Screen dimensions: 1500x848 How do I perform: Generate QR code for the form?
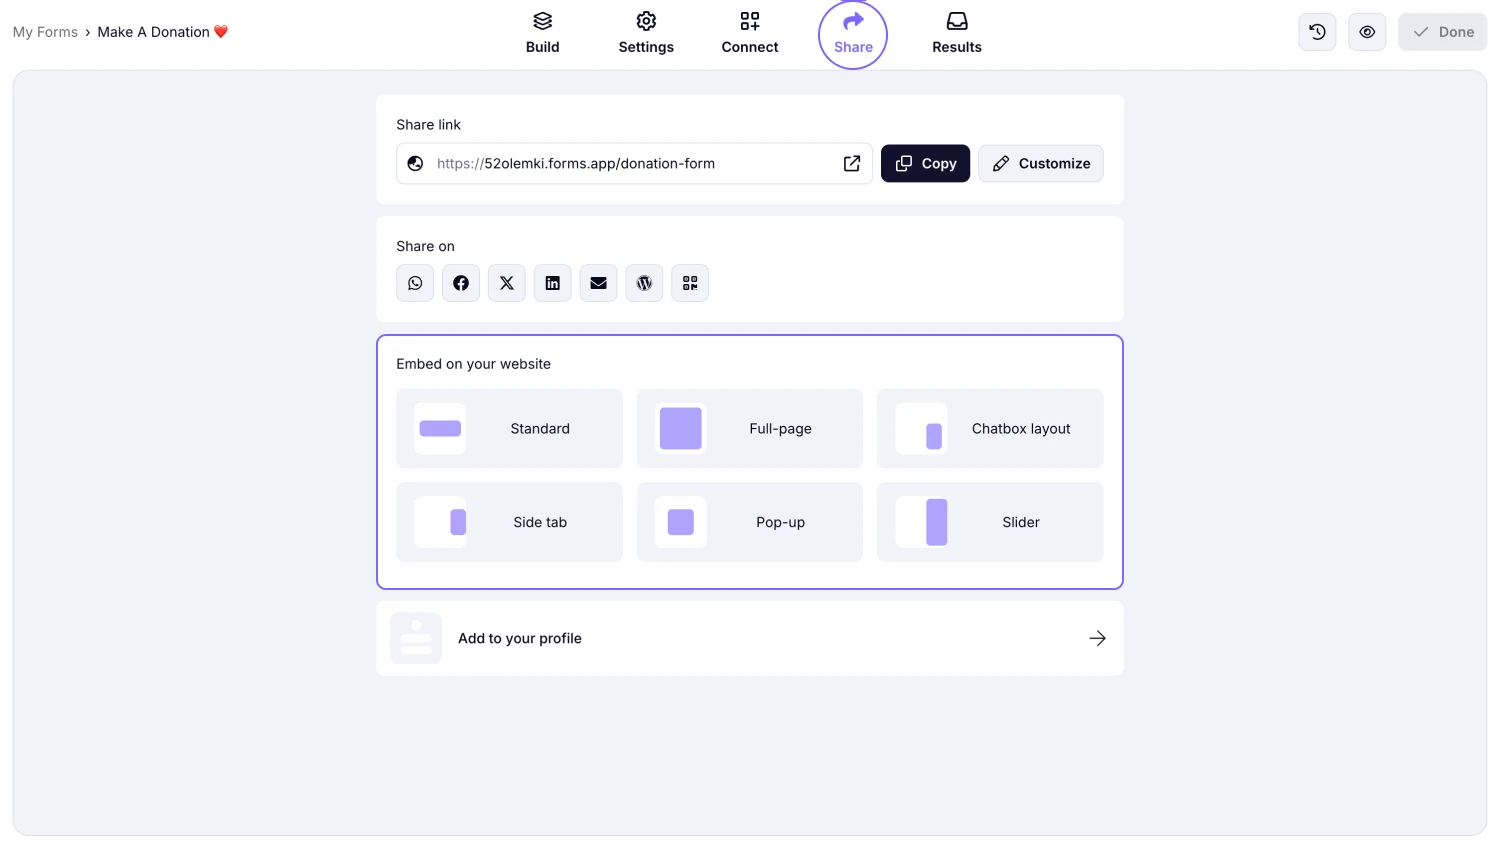point(690,283)
